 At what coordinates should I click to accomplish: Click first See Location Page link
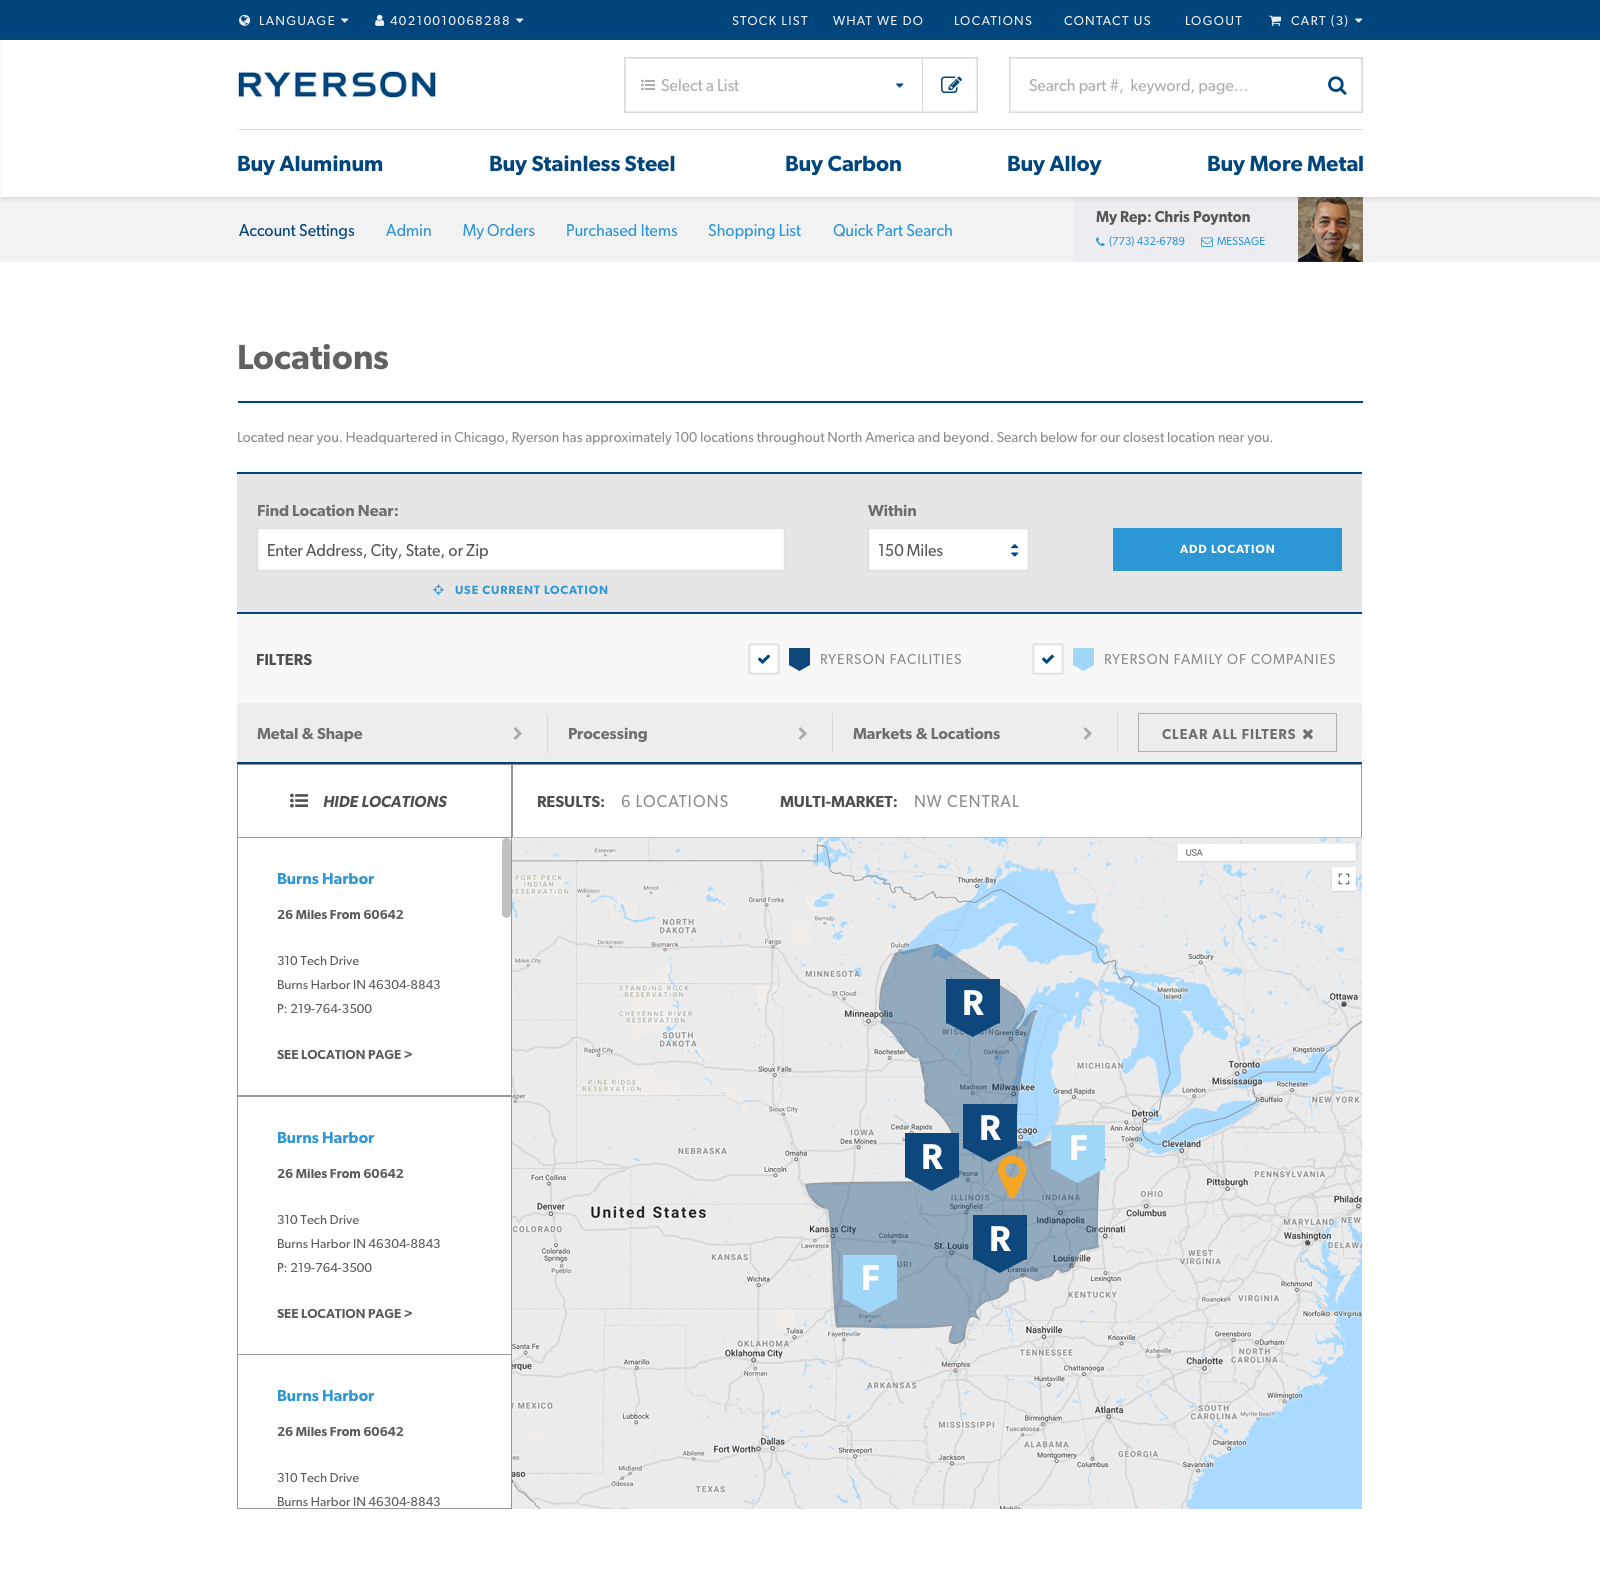344,1054
